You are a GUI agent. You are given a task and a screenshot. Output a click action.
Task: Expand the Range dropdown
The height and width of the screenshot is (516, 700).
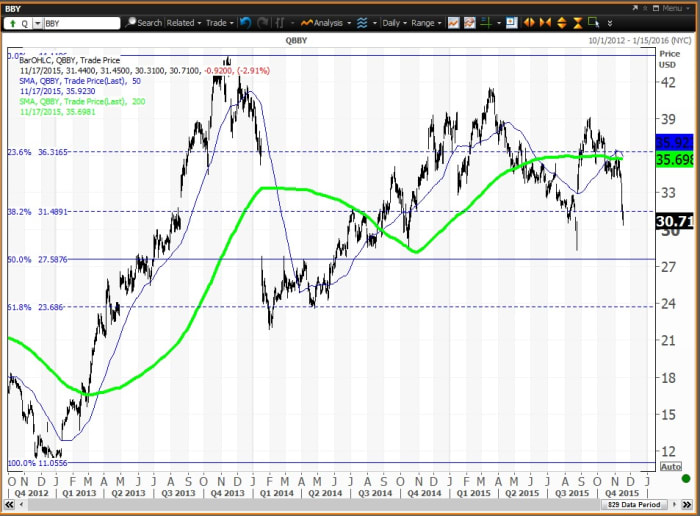[x=425, y=22]
